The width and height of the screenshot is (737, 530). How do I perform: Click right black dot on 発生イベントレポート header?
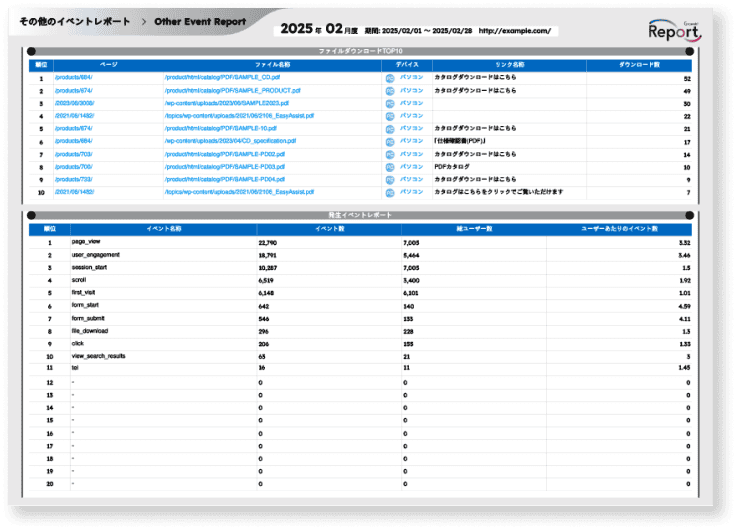pos(689,215)
